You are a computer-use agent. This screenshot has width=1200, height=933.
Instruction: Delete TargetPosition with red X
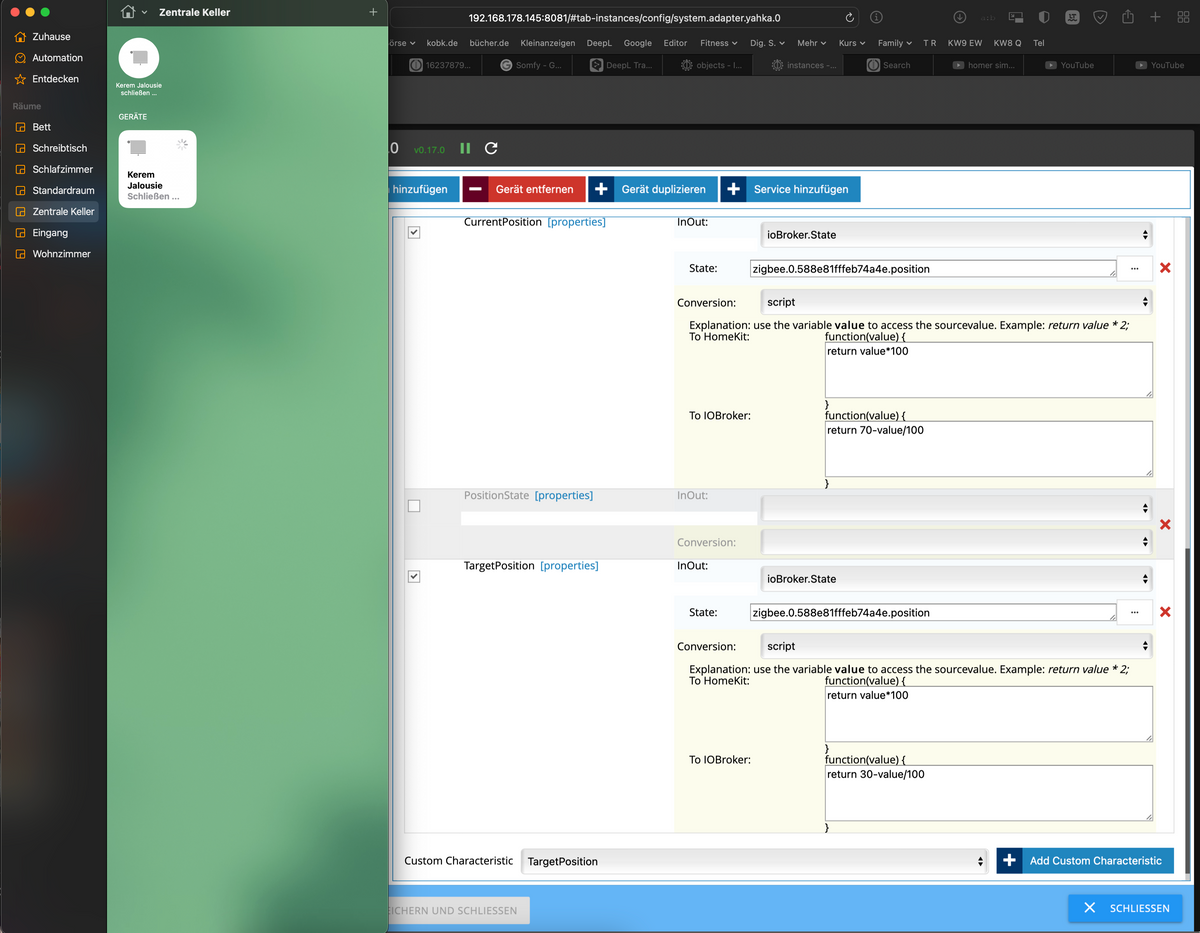[1165, 612]
